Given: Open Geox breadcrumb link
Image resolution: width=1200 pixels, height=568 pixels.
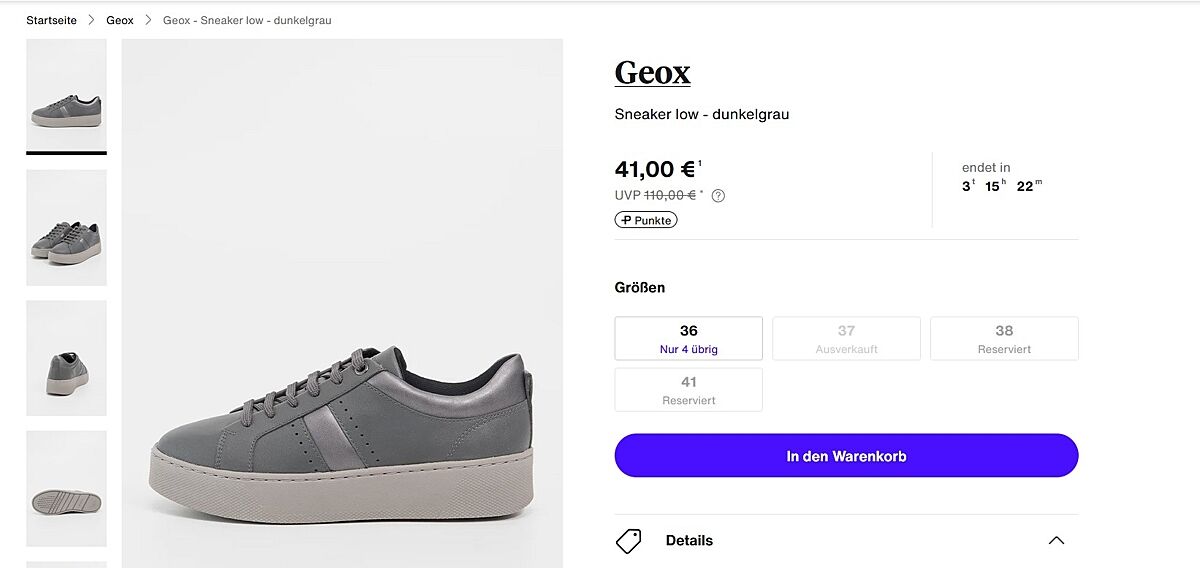Looking at the screenshot, I should click(120, 20).
